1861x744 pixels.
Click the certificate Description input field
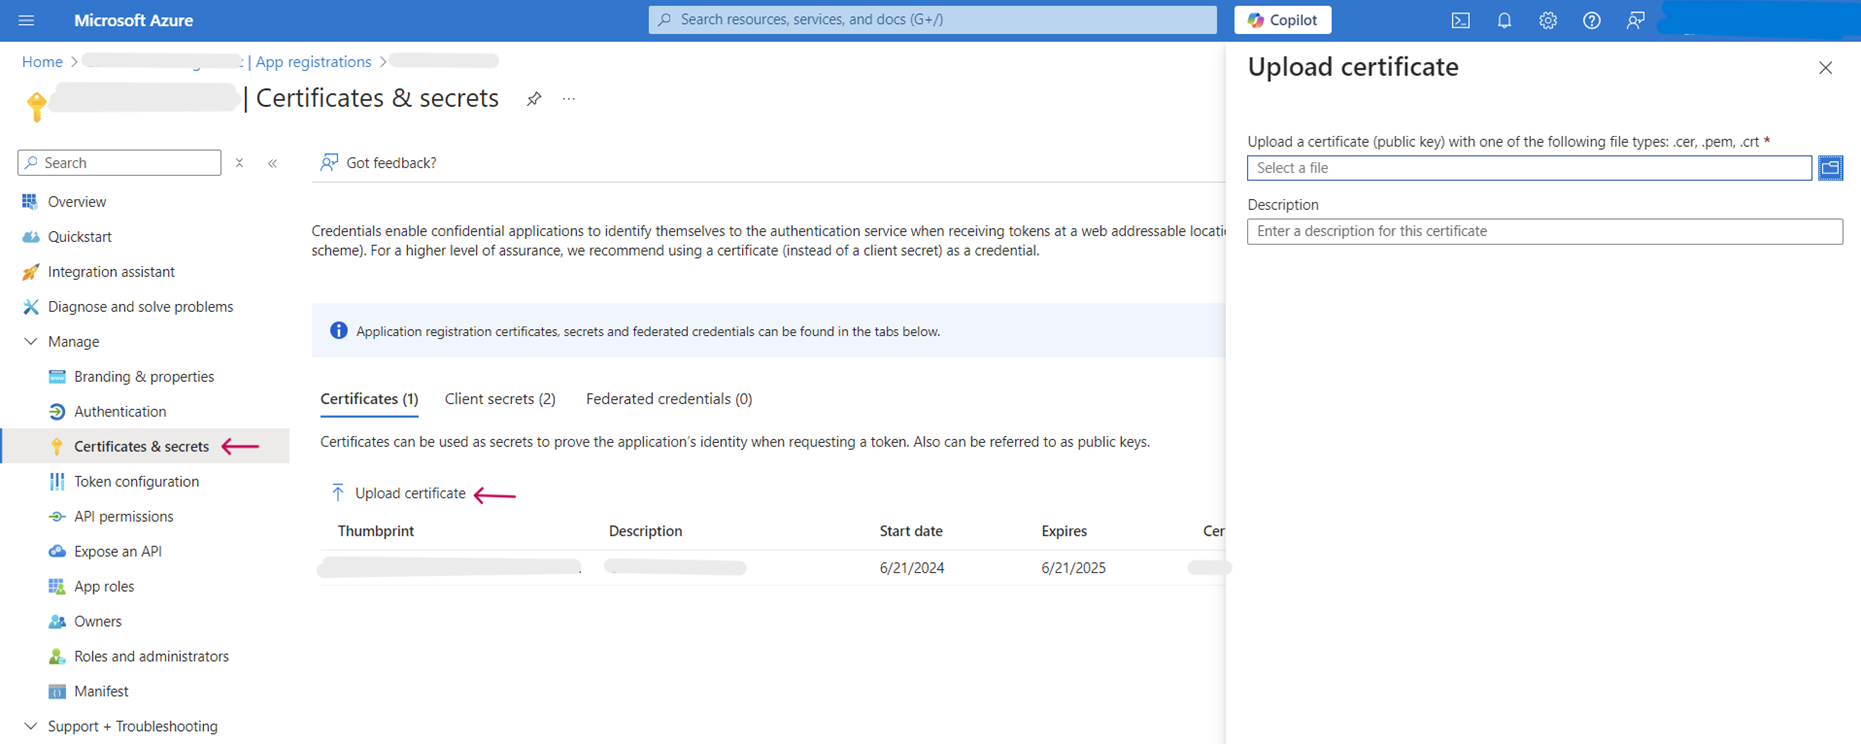1544,231
